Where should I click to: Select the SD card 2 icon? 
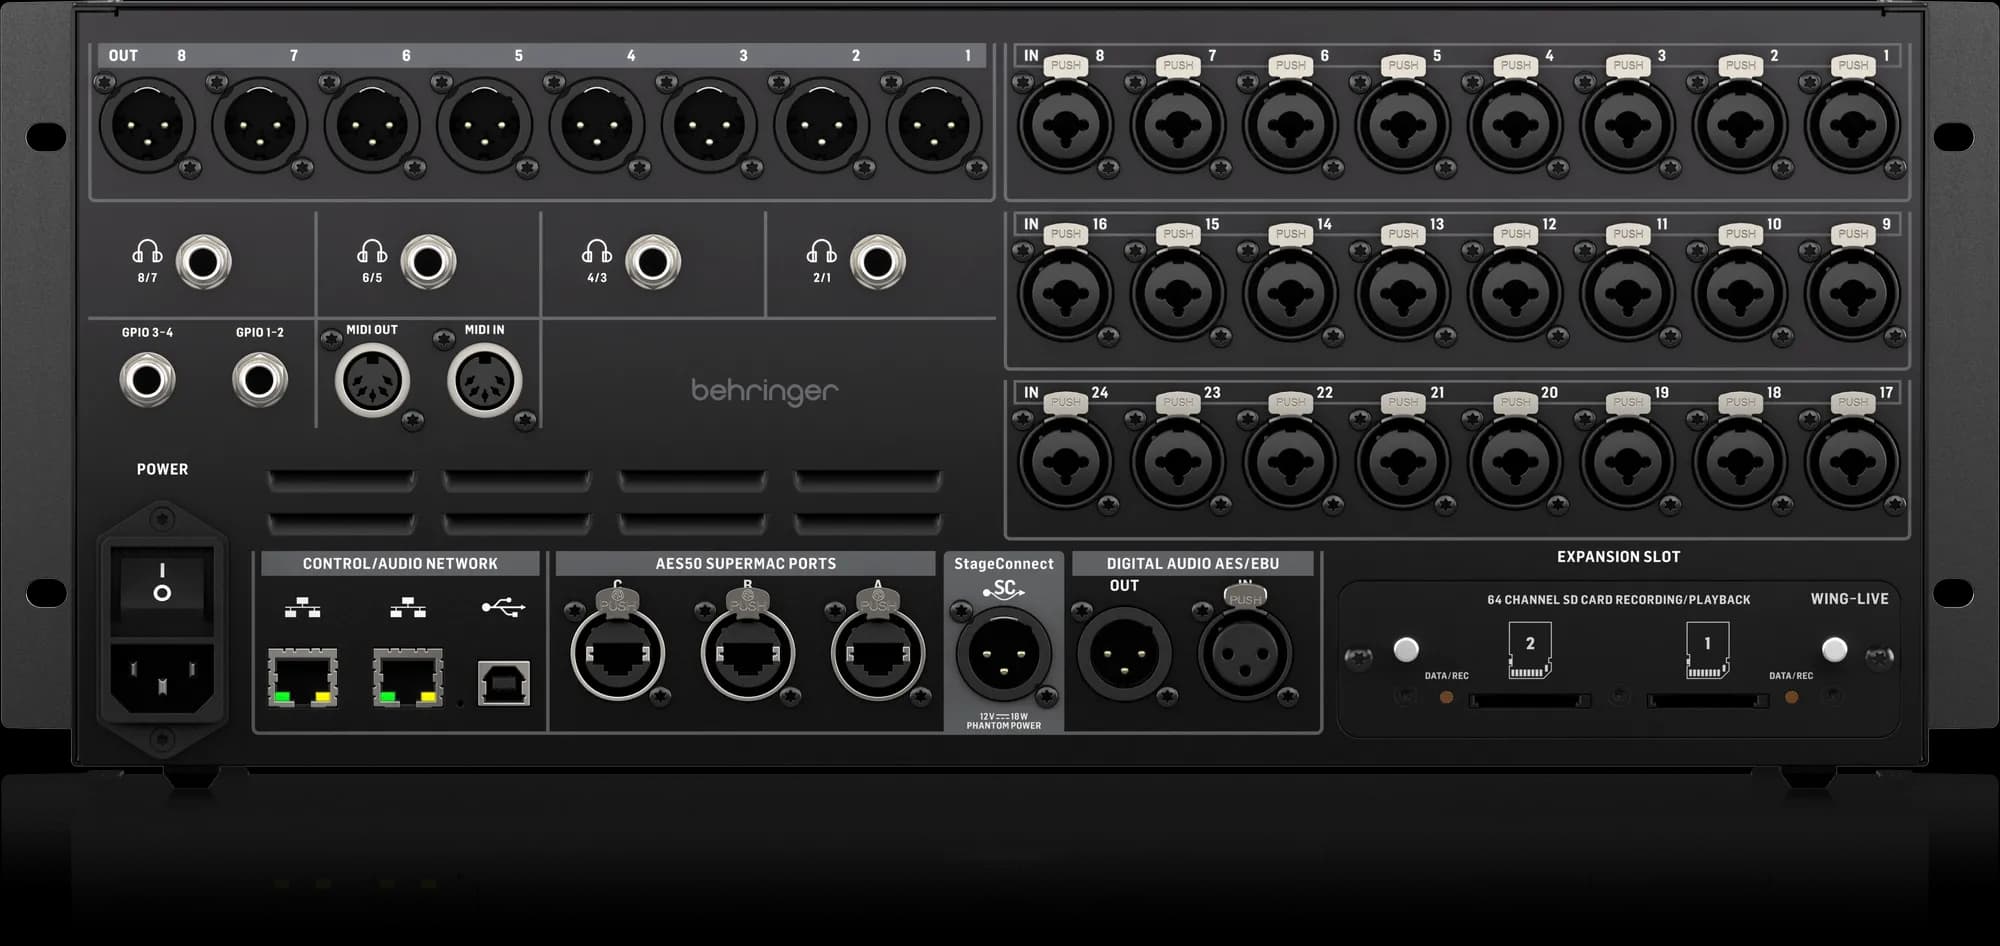coord(1530,650)
